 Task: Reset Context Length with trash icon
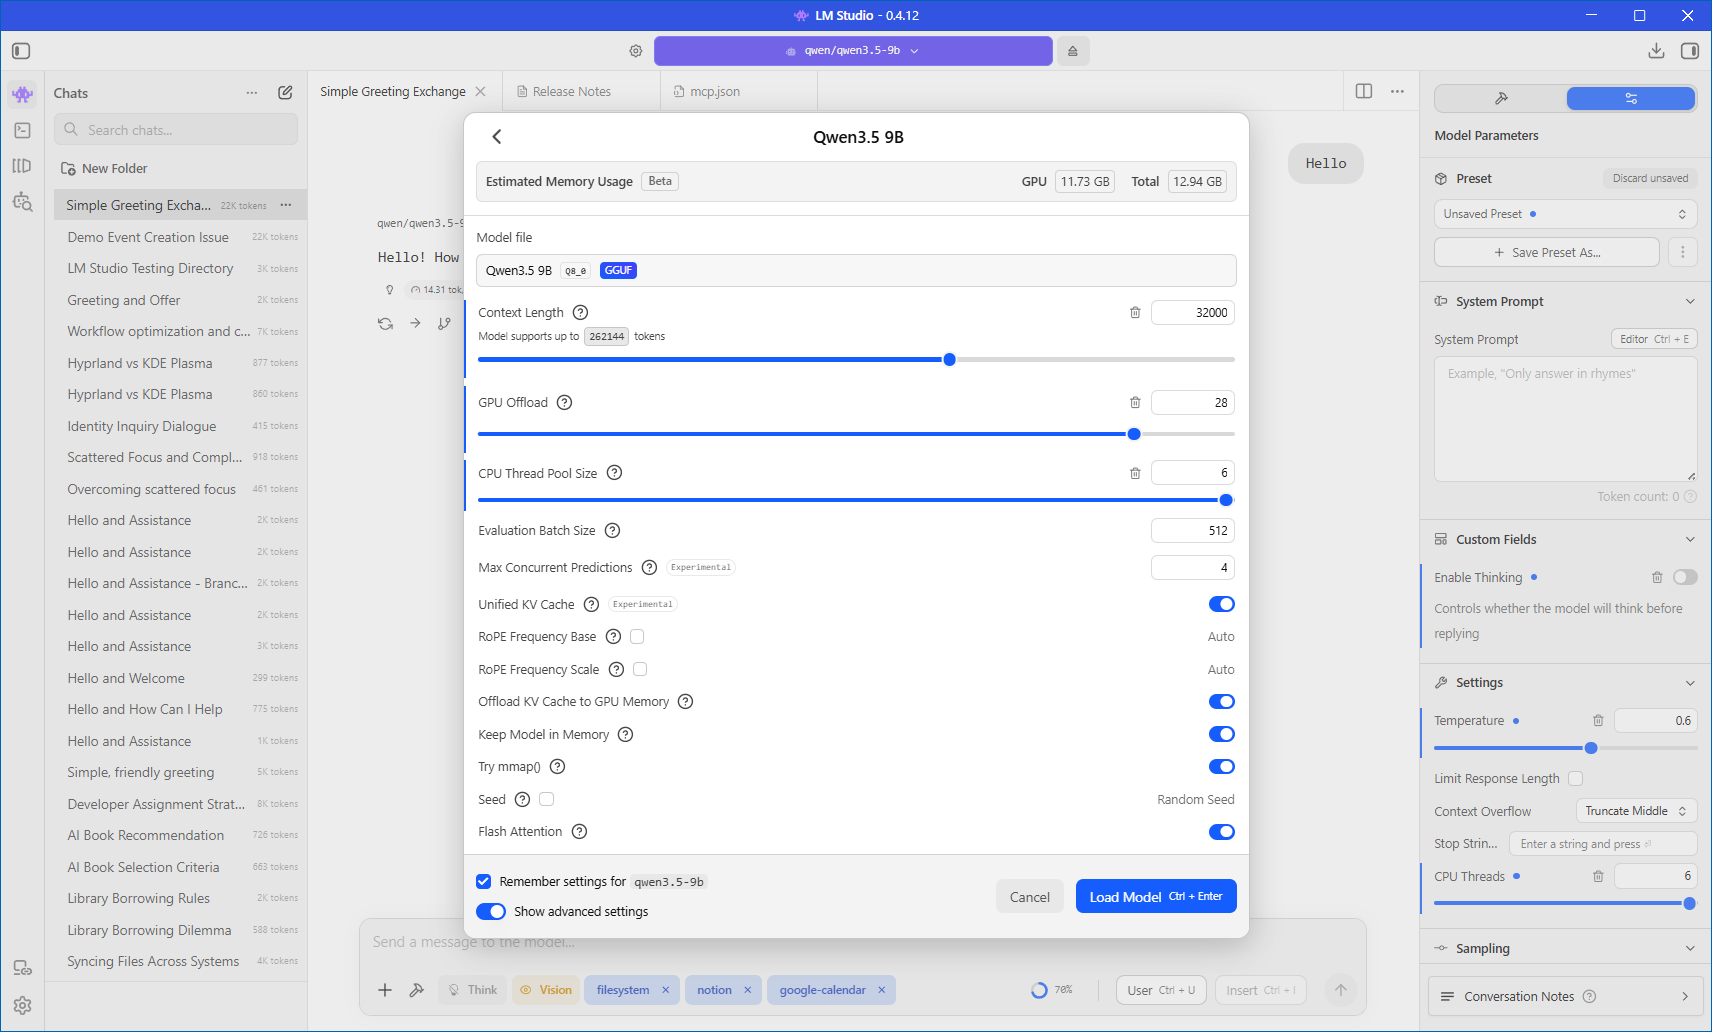(1135, 313)
